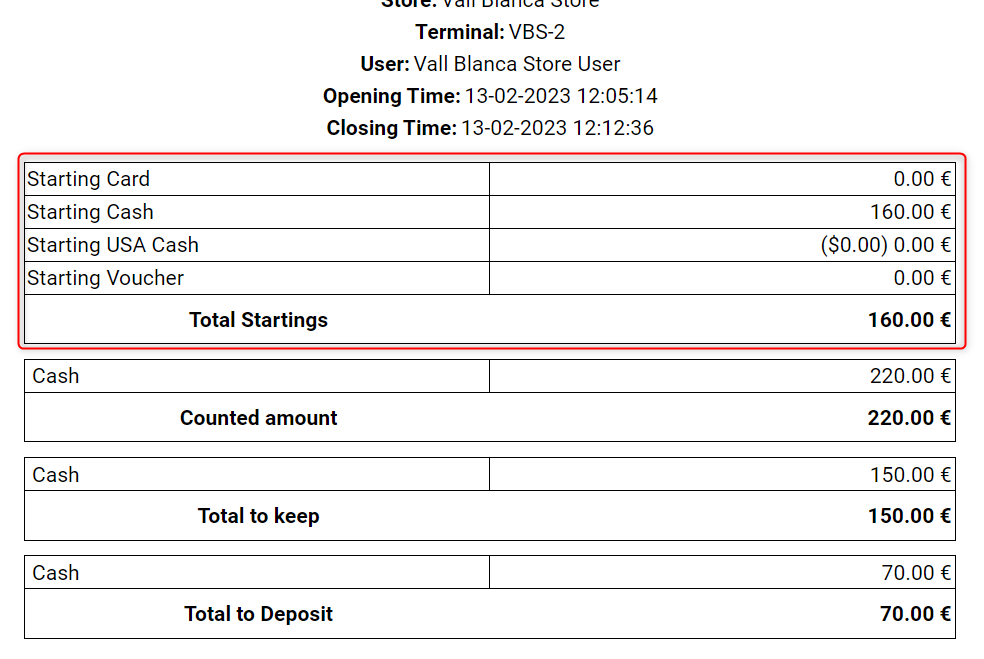Select the User Vall Blanca Store User text
The width and height of the screenshot is (984, 659).
click(x=490, y=64)
